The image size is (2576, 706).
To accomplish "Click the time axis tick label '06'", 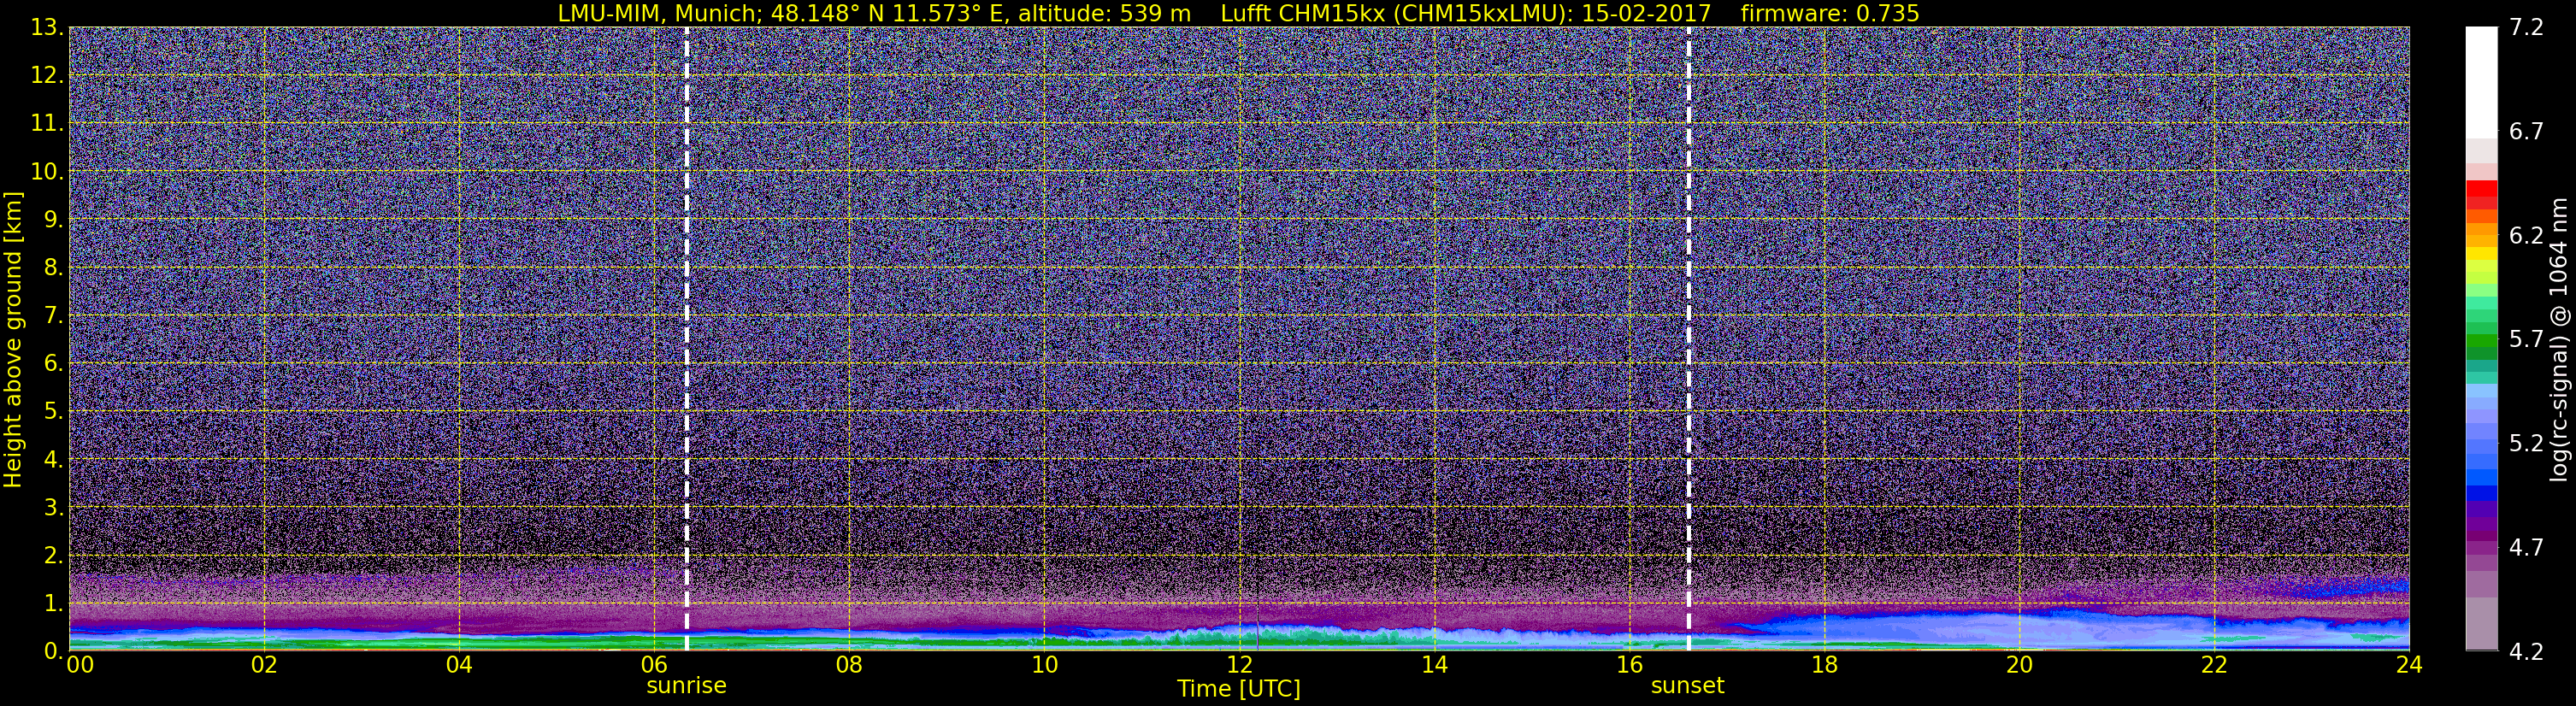I will 654,665.
